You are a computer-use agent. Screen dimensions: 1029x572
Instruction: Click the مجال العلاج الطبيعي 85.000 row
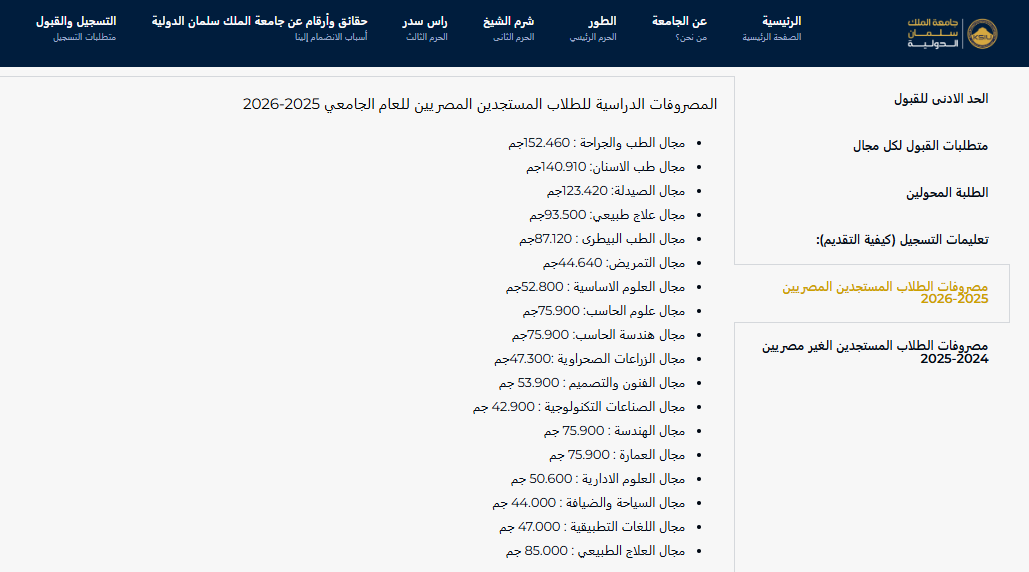595,551
